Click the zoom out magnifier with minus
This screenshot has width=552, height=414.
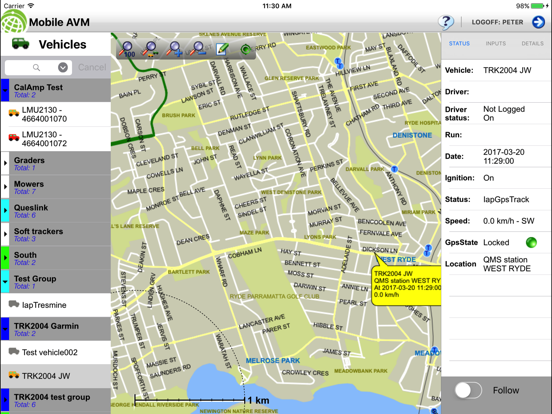coord(198,49)
